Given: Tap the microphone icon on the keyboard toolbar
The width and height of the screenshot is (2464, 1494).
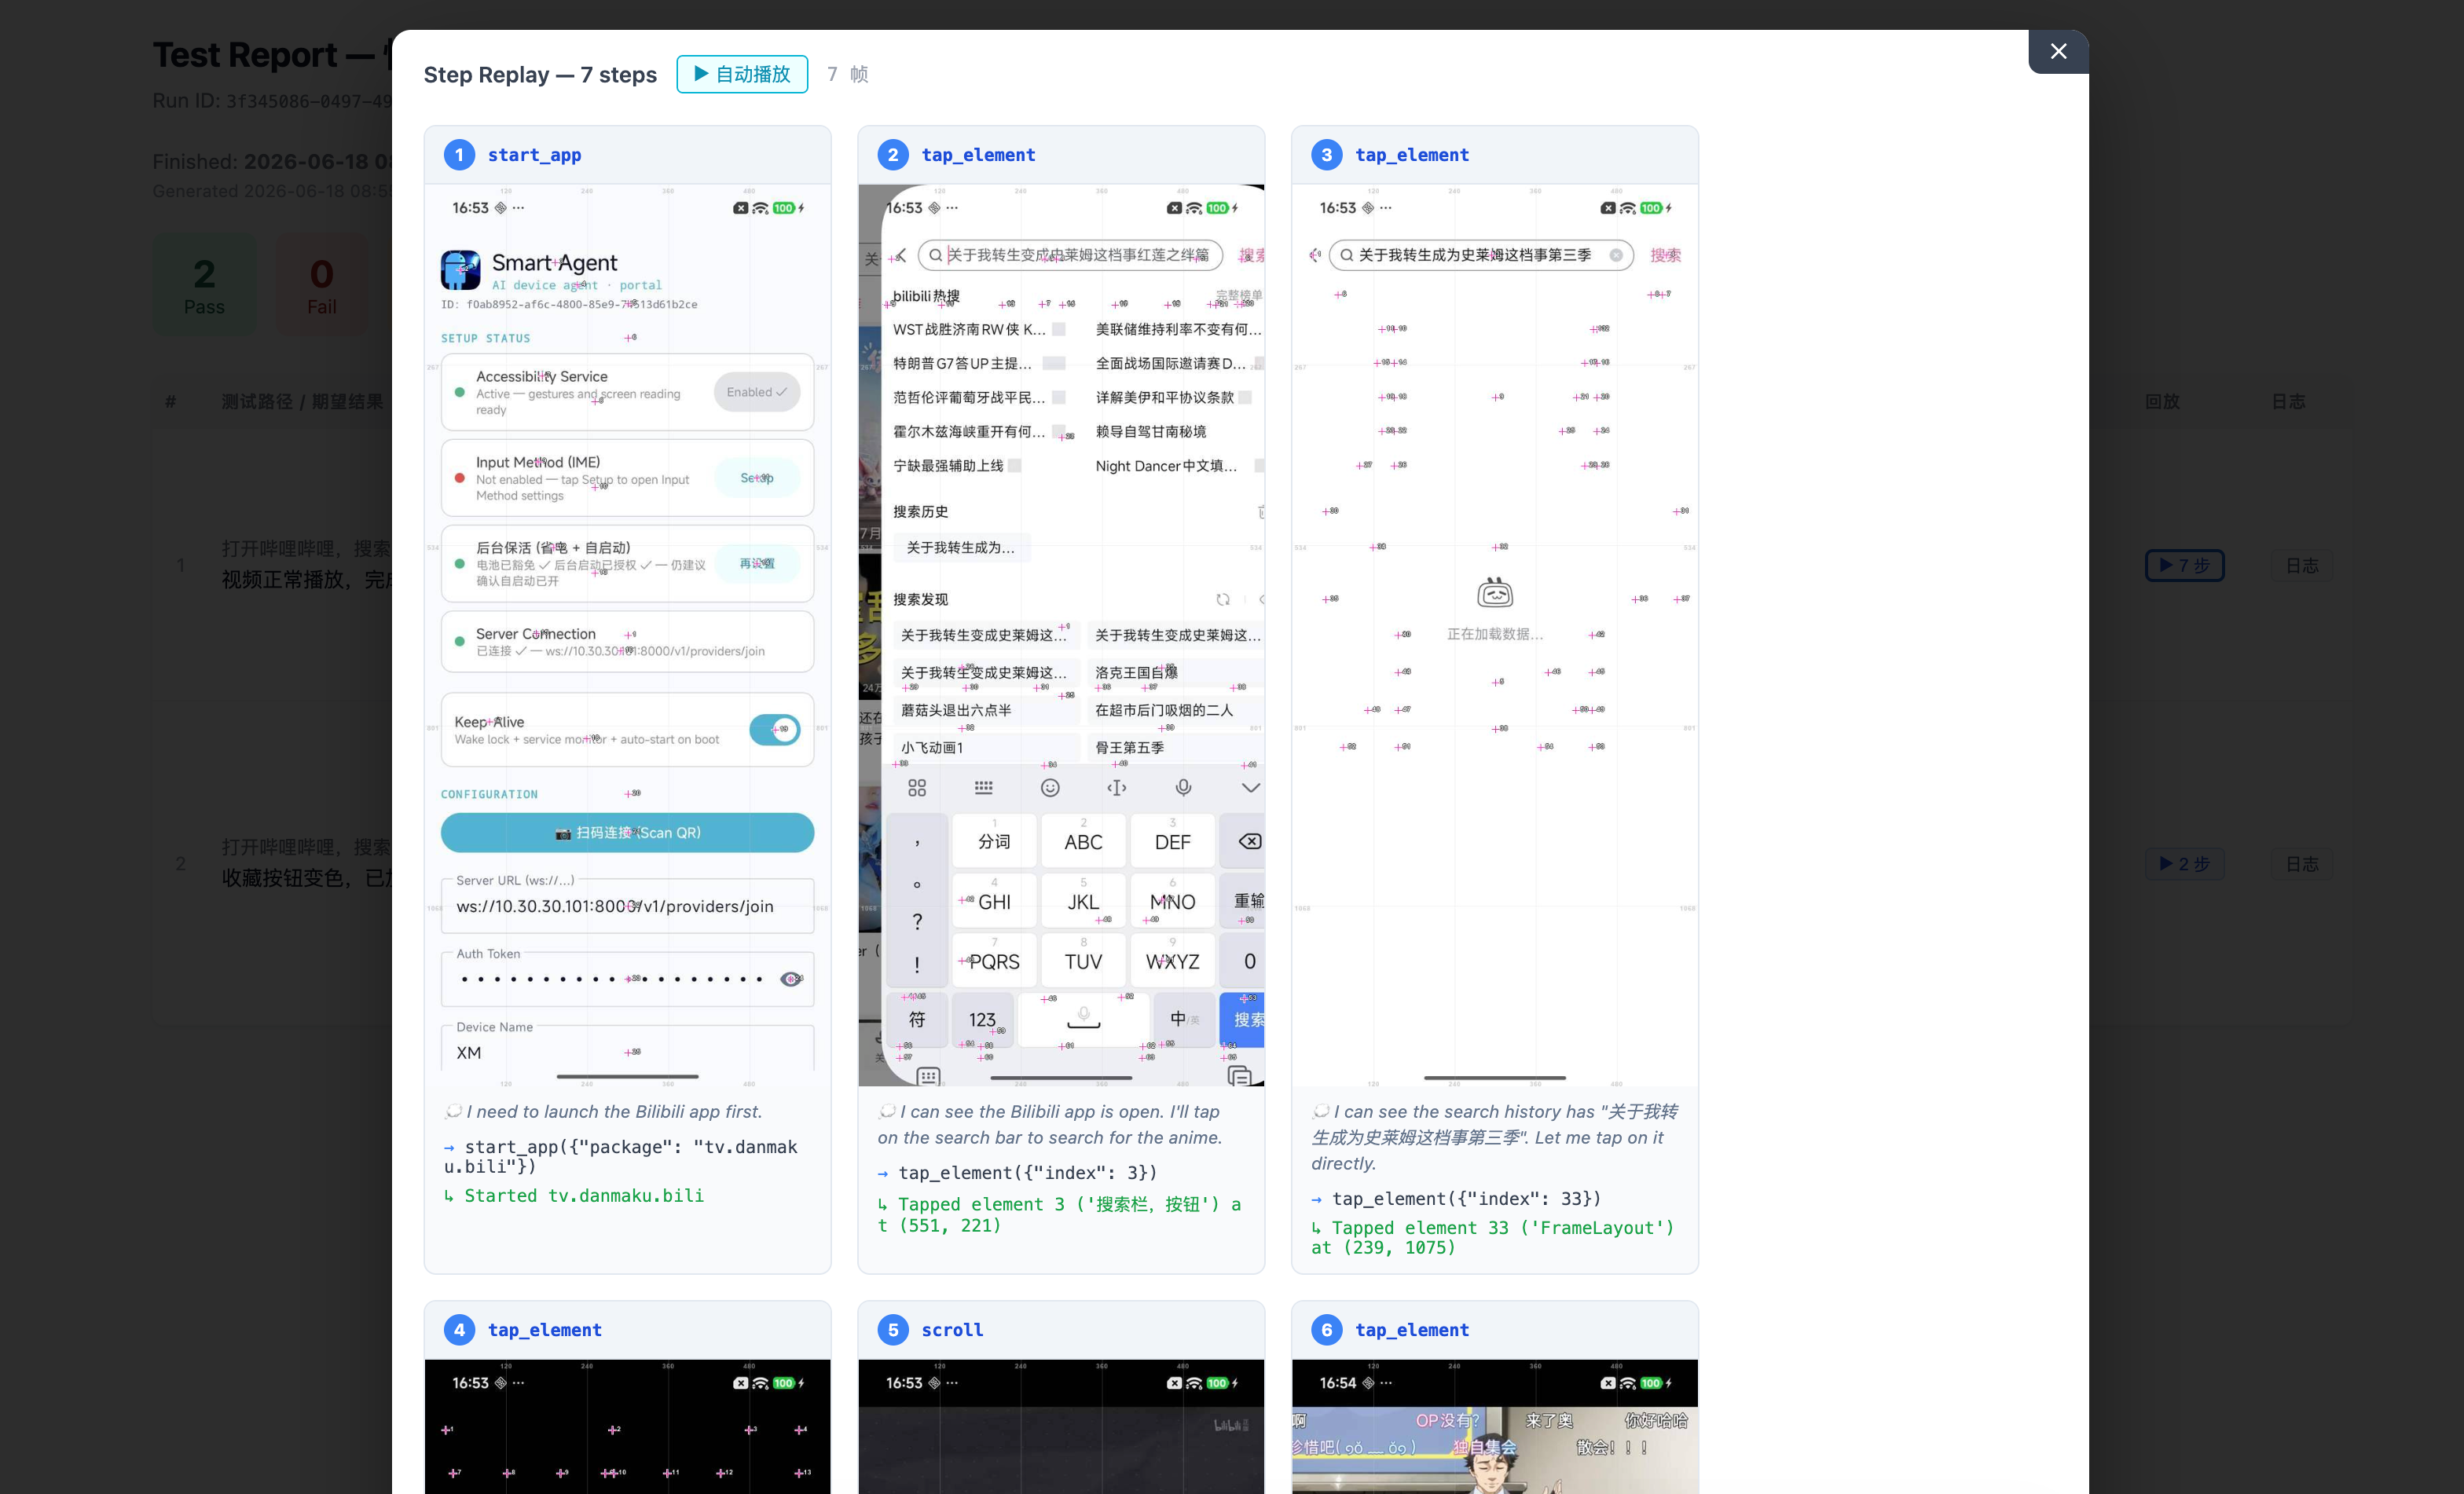Looking at the screenshot, I should point(1184,788).
